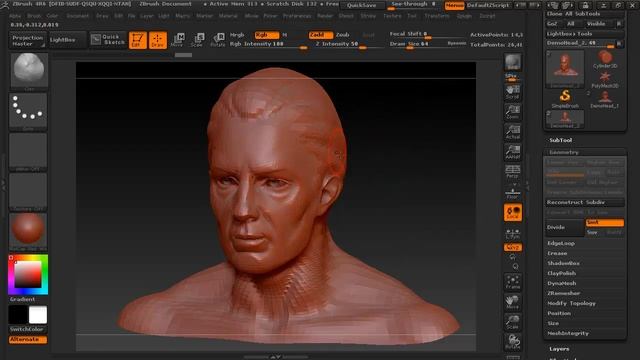The width and height of the screenshot is (640, 360).
Task: Select the SimpleBrush tool
Action: [565, 99]
